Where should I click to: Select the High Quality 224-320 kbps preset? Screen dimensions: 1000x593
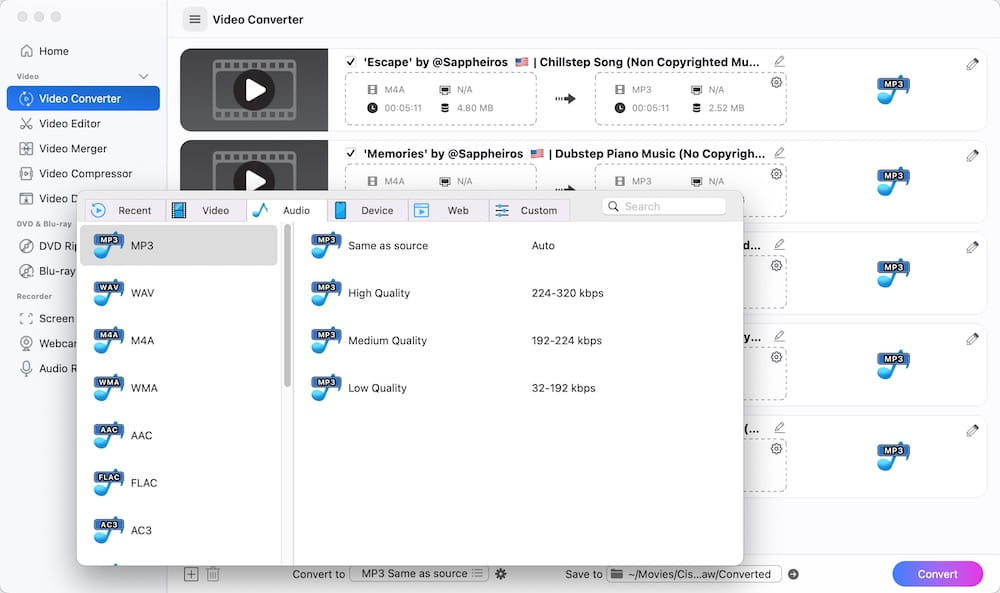coord(518,293)
